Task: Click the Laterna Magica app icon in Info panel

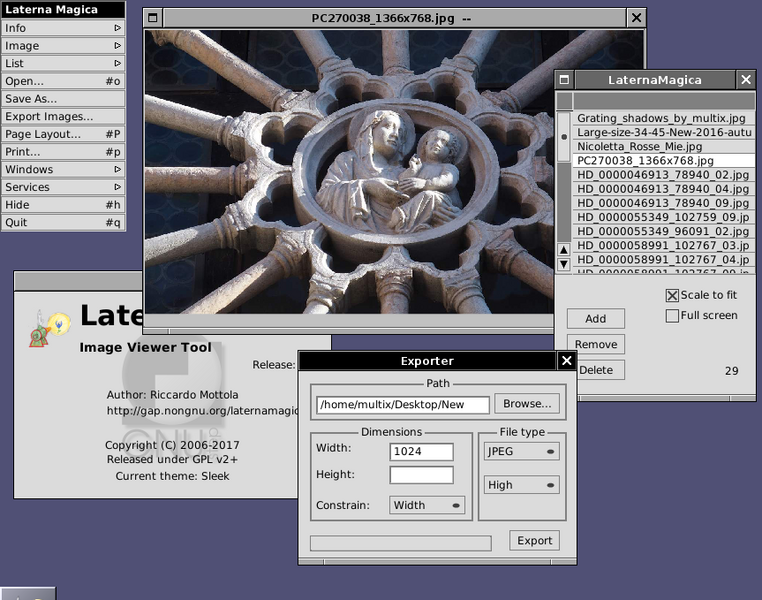Action: (x=50, y=329)
